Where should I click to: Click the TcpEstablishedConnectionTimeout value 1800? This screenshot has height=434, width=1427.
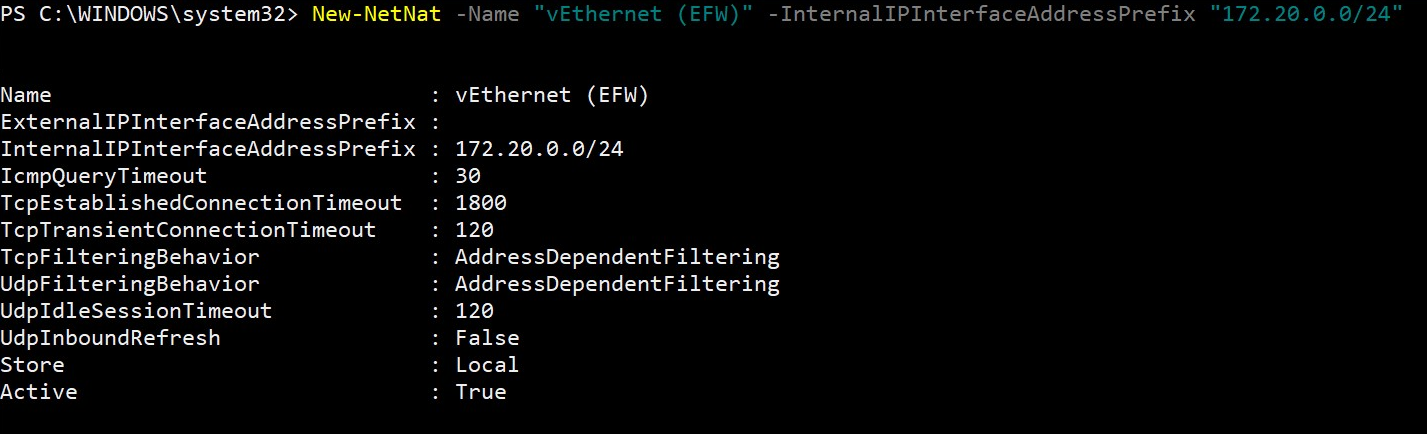click(481, 204)
